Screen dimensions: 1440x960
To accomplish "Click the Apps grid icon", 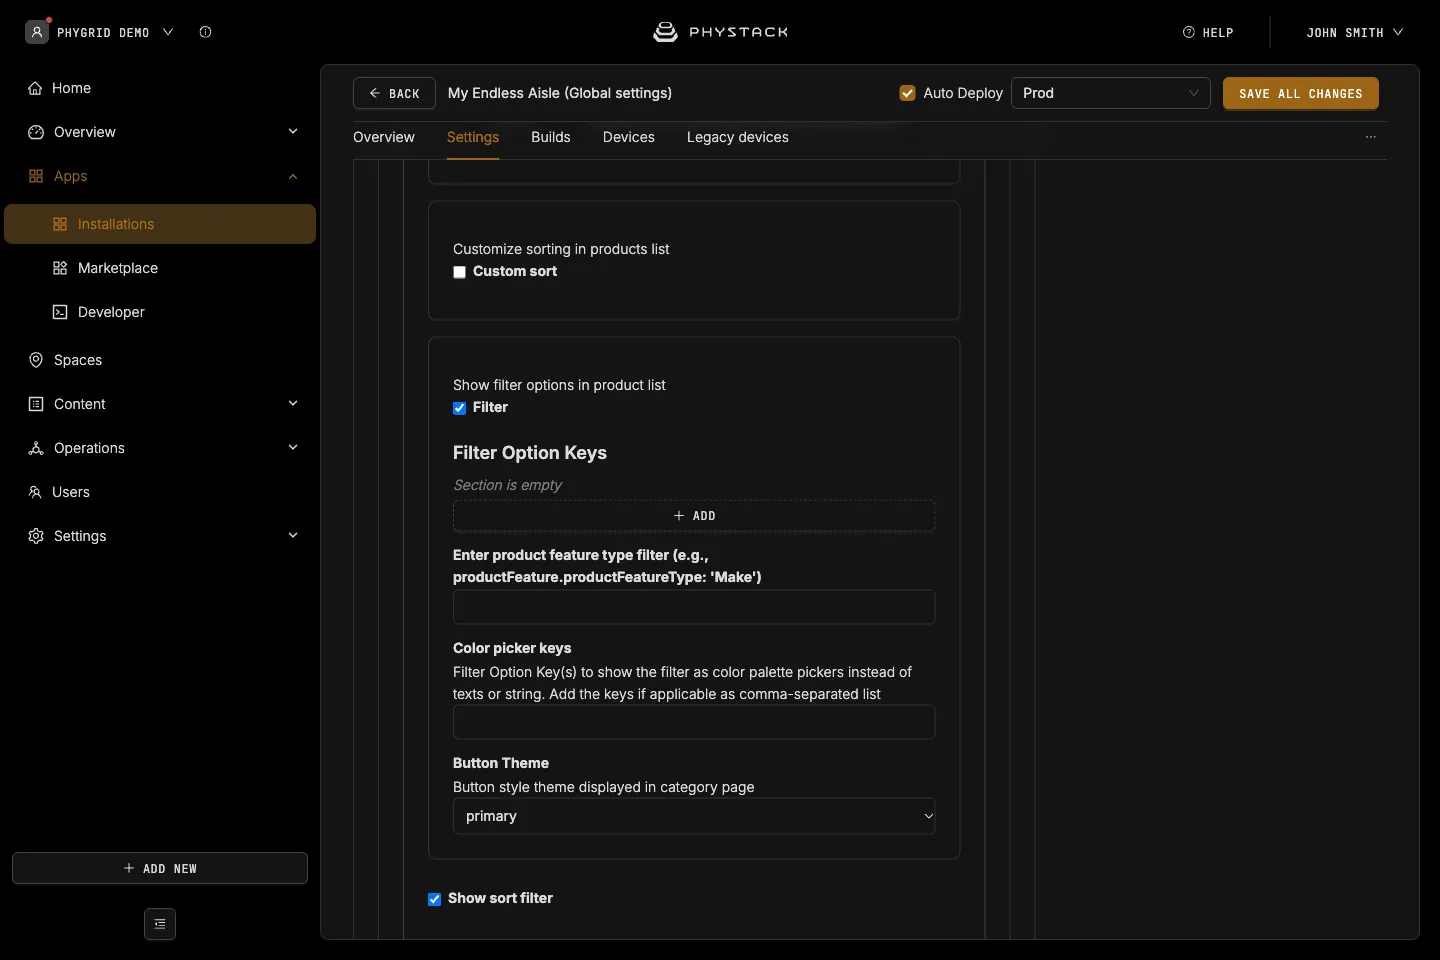I will pos(36,176).
